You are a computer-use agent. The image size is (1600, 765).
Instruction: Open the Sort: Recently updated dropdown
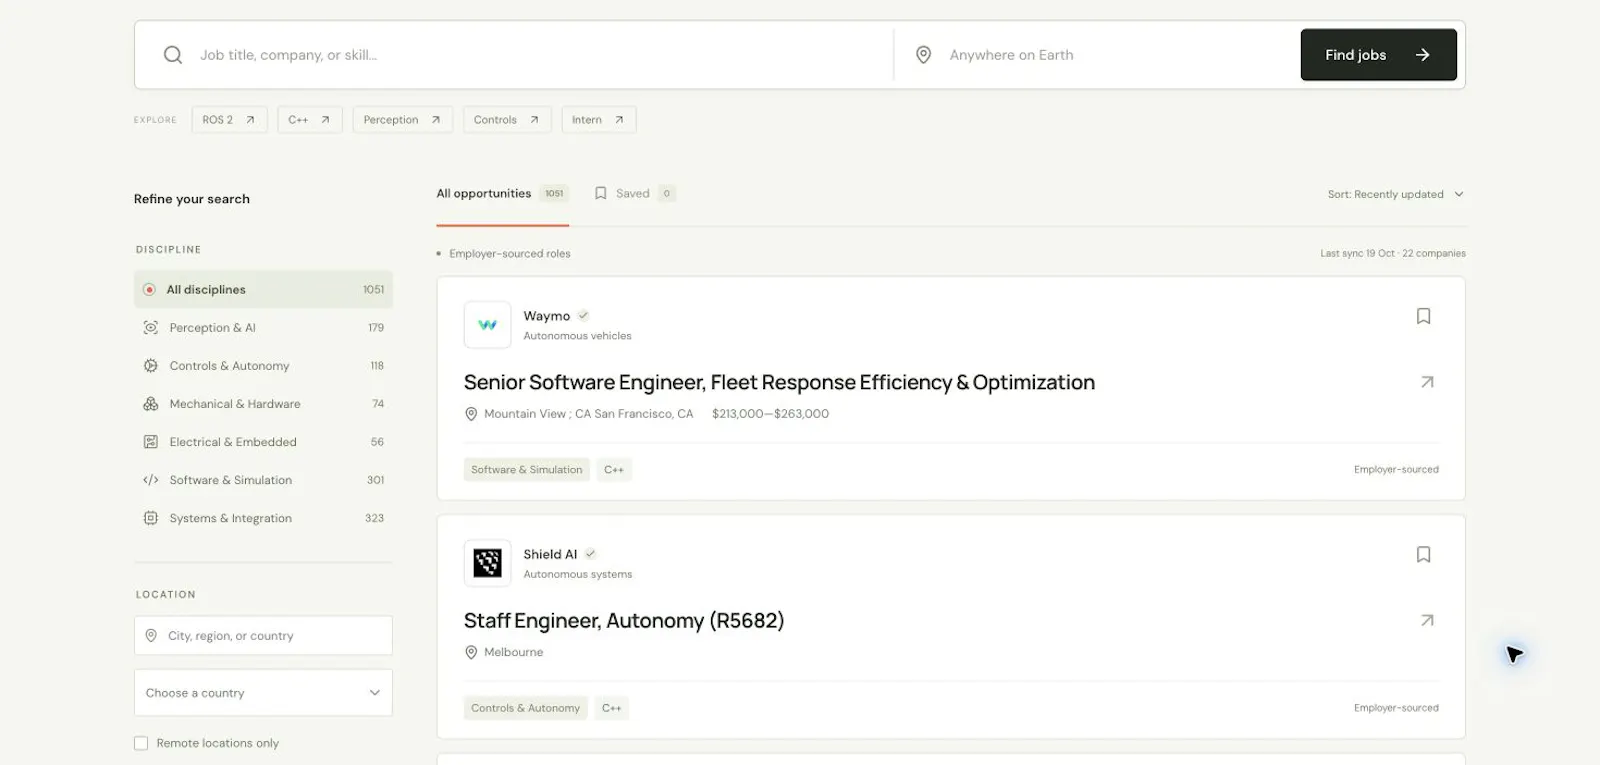(1396, 194)
